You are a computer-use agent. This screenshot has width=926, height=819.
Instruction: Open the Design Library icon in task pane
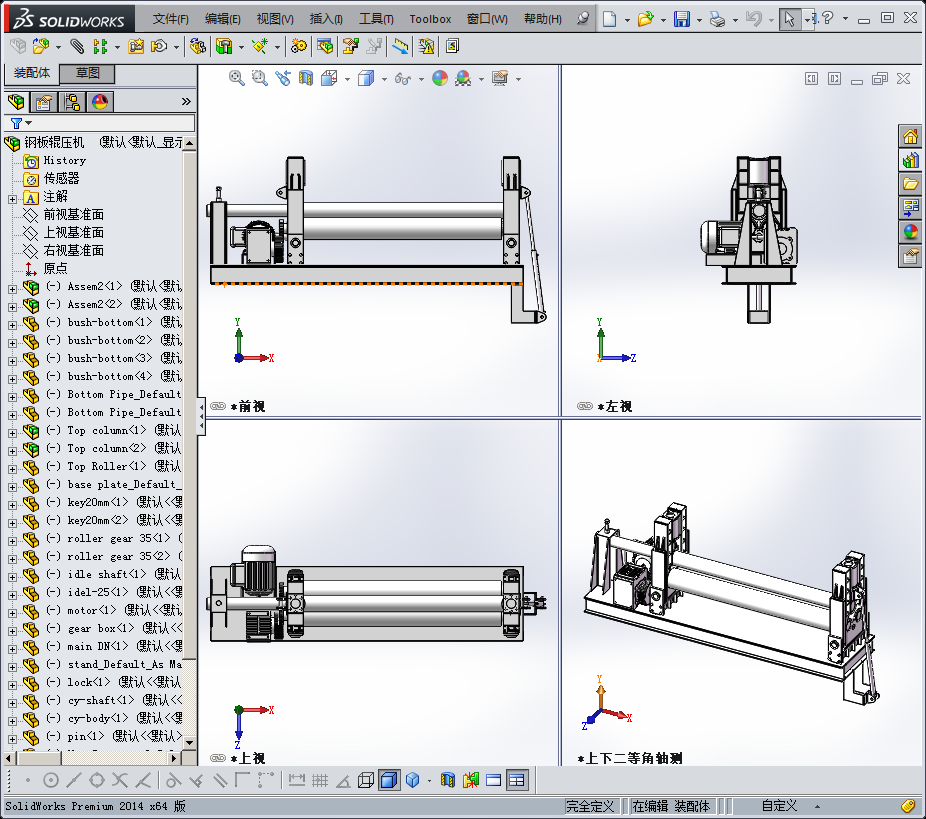pos(910,160)
